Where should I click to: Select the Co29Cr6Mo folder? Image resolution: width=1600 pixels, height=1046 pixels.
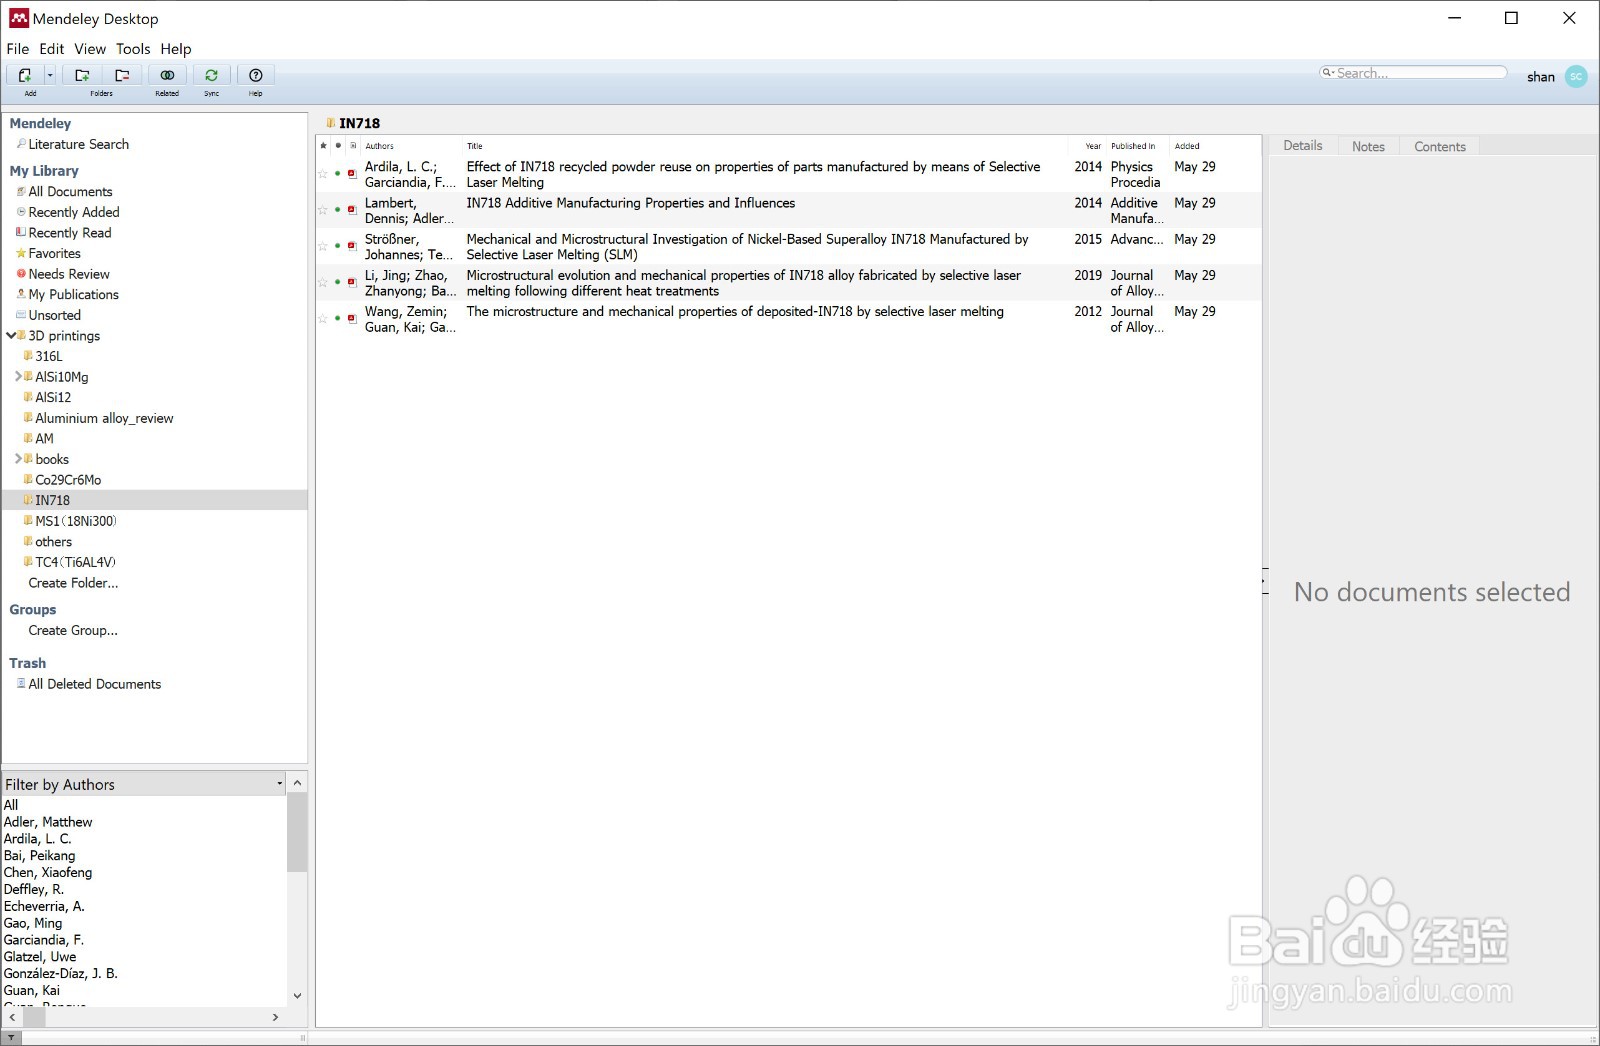68,480
